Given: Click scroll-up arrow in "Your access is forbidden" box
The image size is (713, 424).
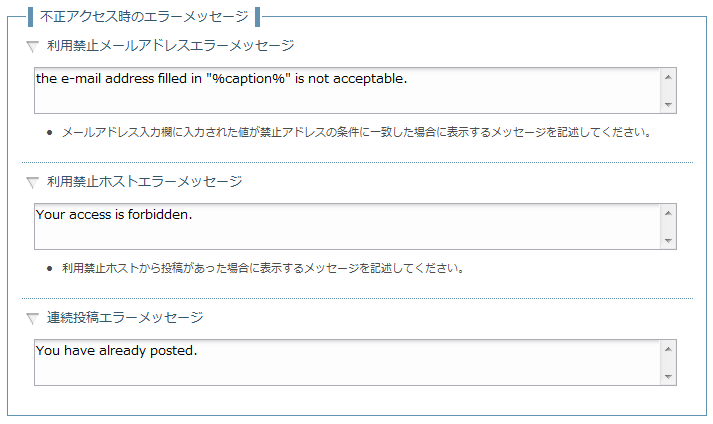Looking at the screenshot, I should (668, 213).
